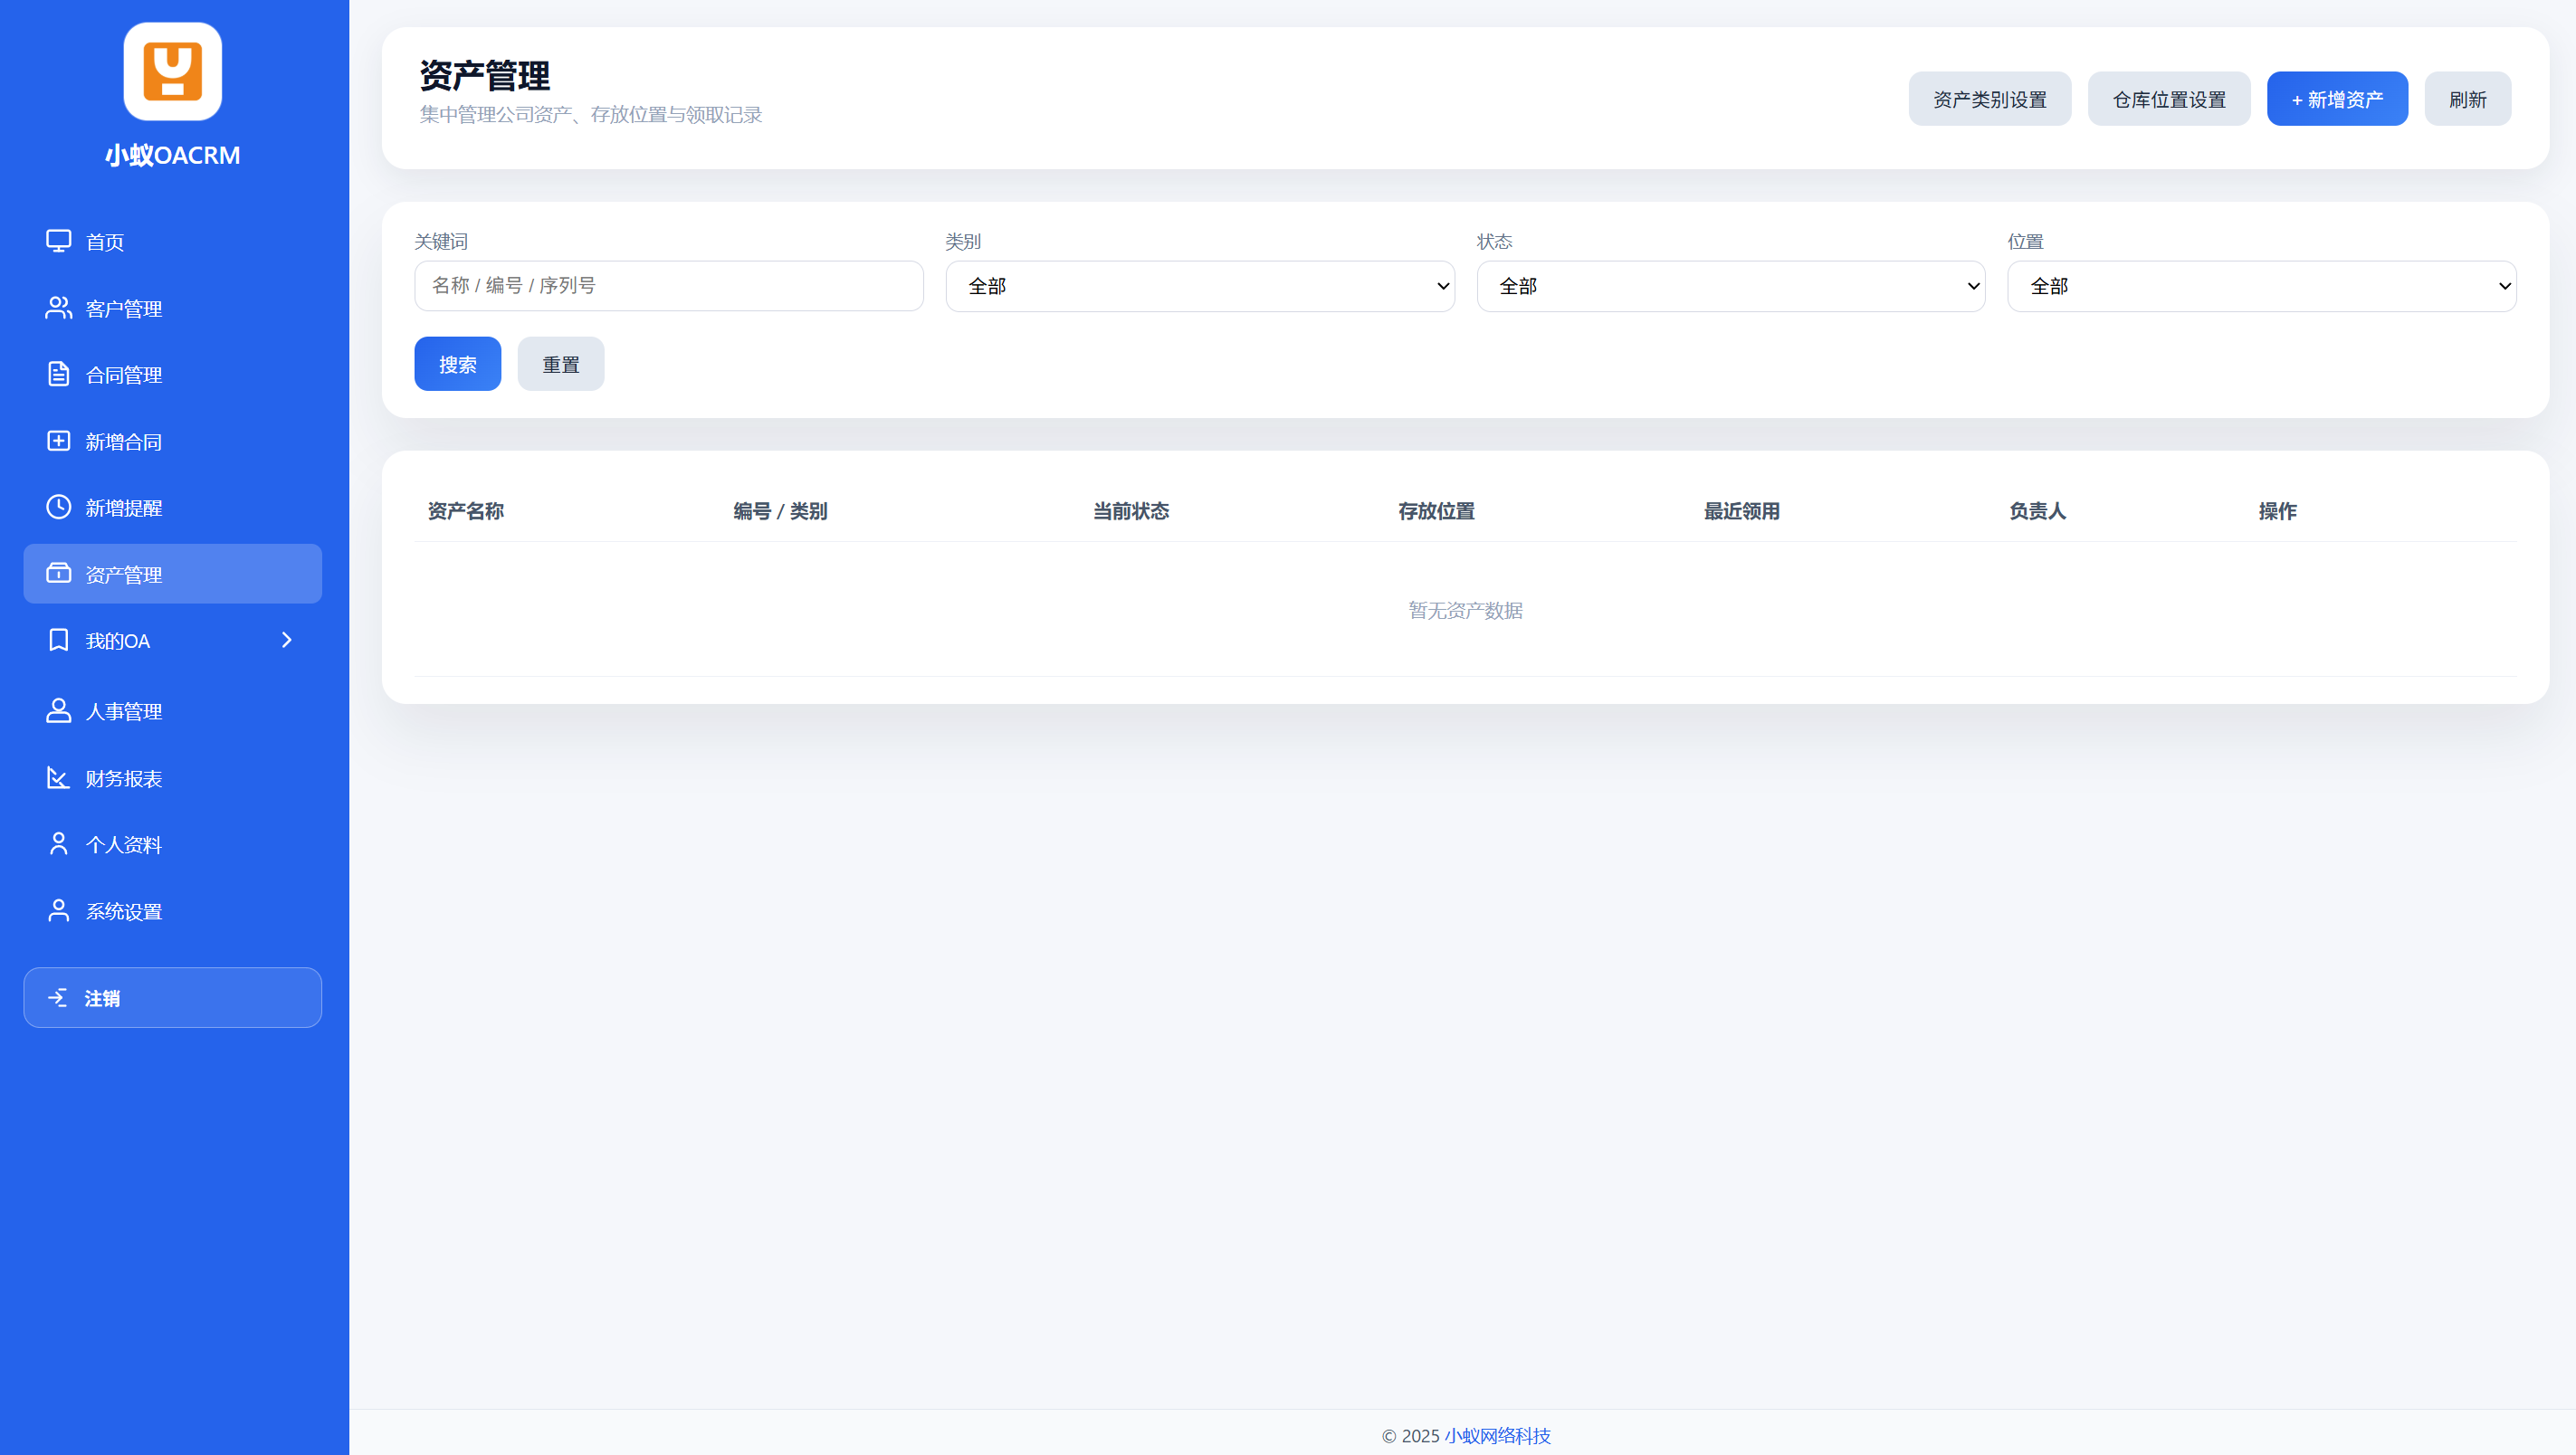Open the 类别 filter dropdown
This screenshot has height=1455, width=2576.
(1199, 286)
